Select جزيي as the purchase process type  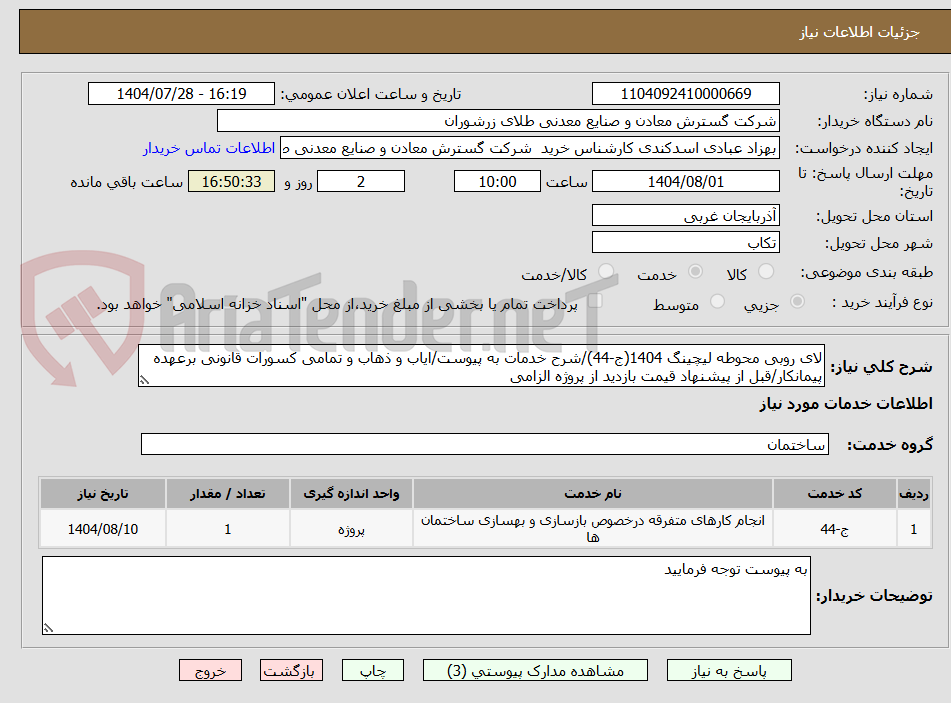click(797, 302)
